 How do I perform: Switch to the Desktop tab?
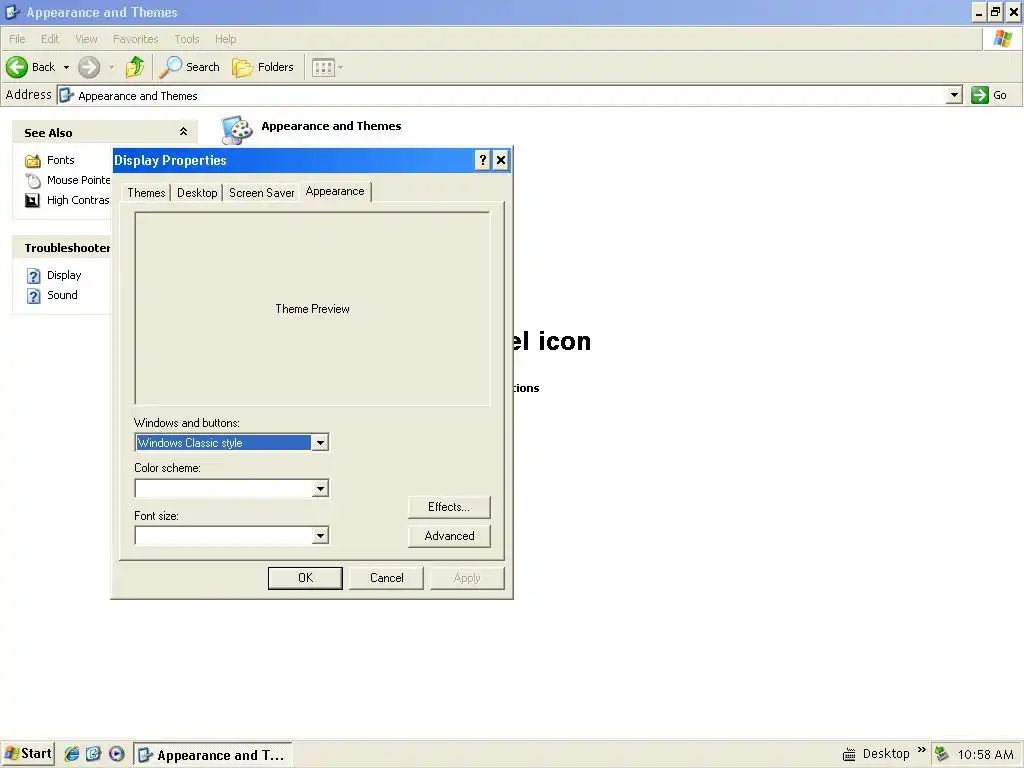(197, 193)
